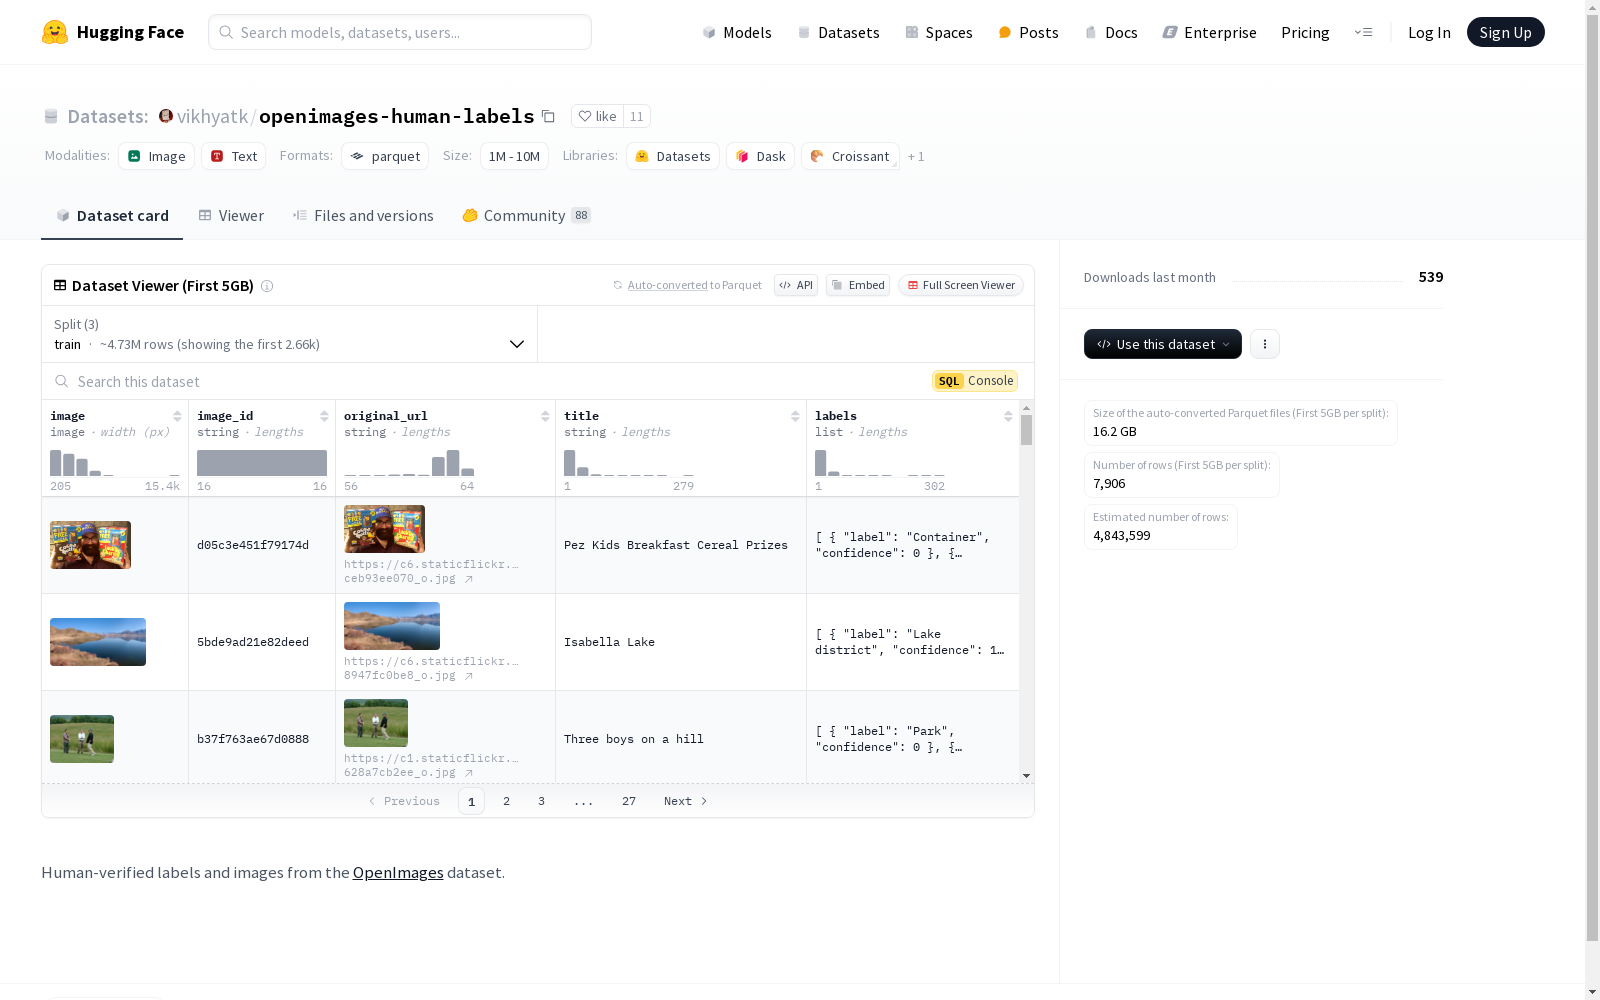Open vikhyatk profile link
This screenshot has height=1000, width=1600.
[x=212, y=116]
